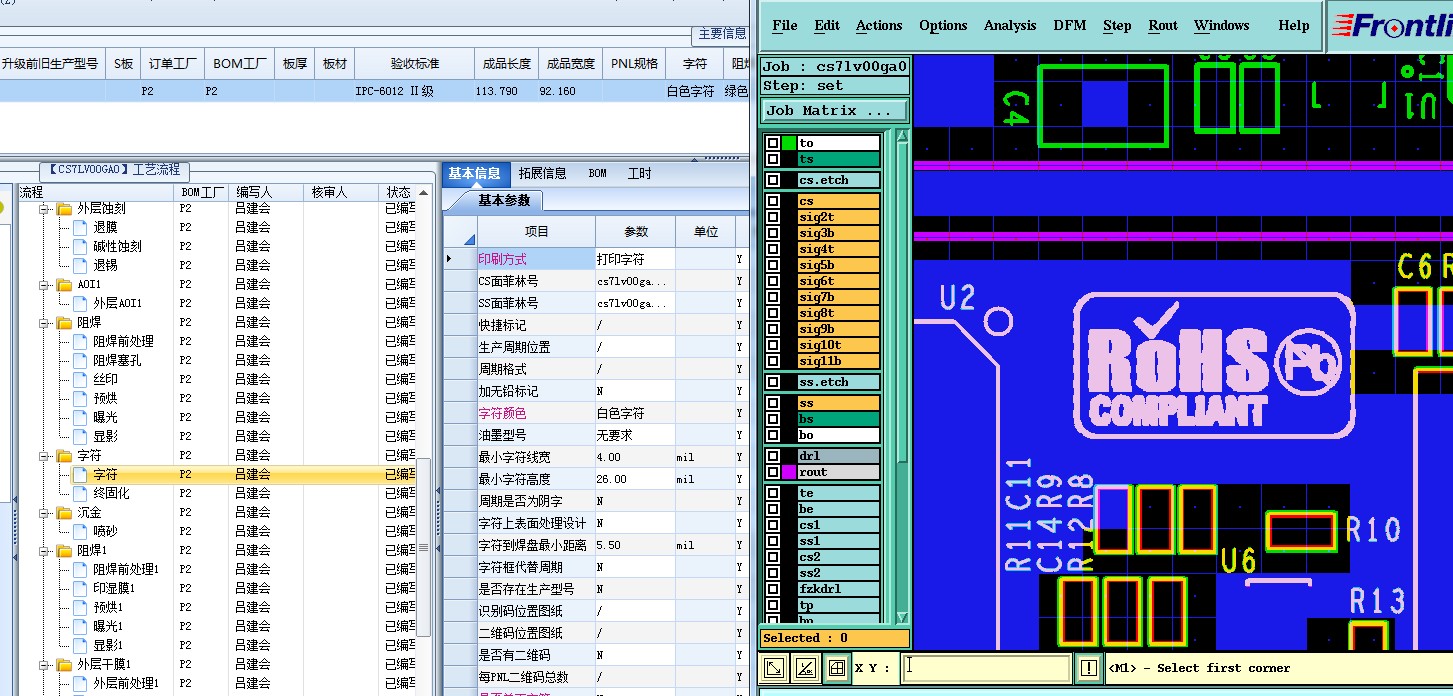Open the File menu in Frontline
Viewport: 1453px width, 696px height.
click(x=785, y=26)
